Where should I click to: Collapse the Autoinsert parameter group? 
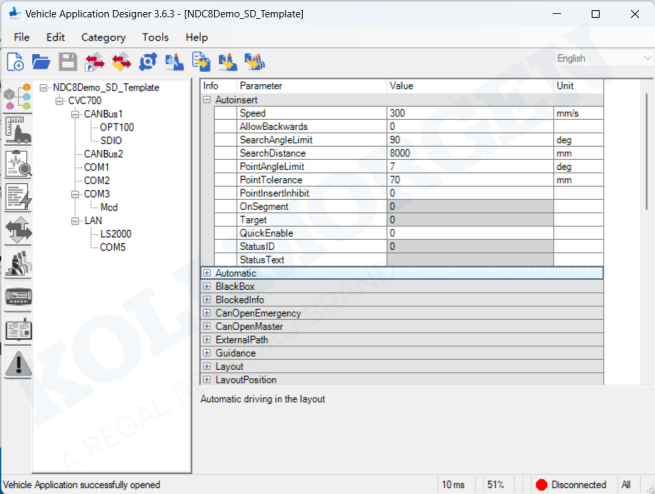pos(207,100)
